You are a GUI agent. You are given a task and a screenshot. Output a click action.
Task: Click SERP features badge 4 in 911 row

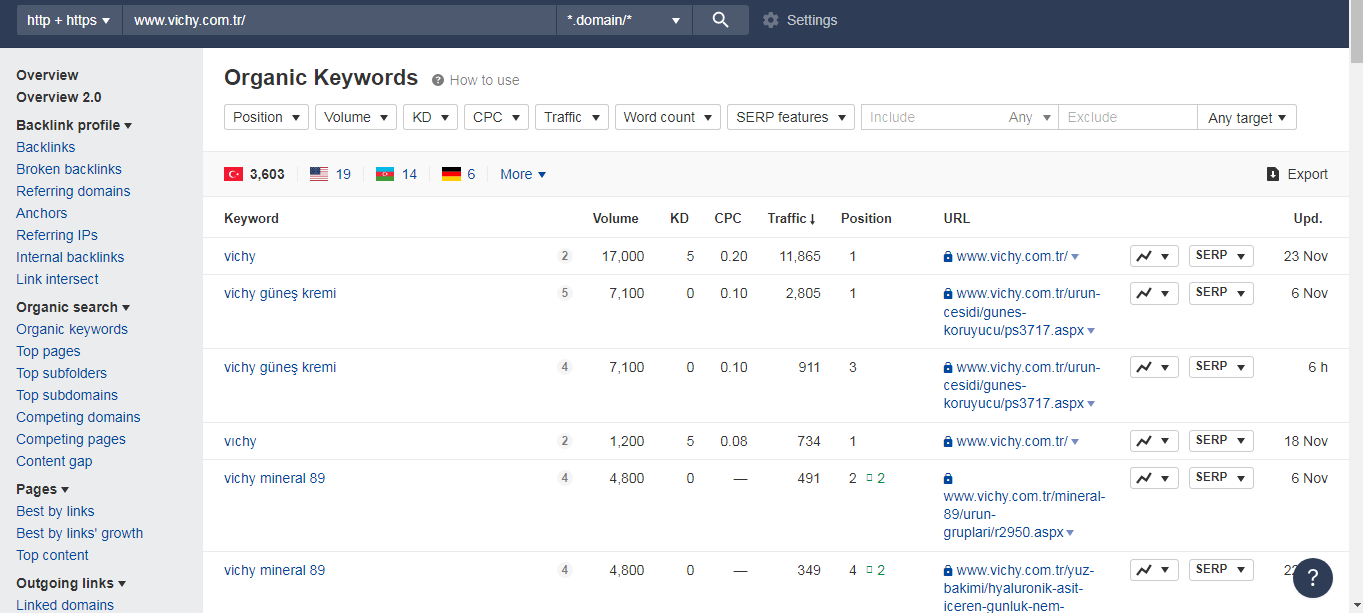564,367
